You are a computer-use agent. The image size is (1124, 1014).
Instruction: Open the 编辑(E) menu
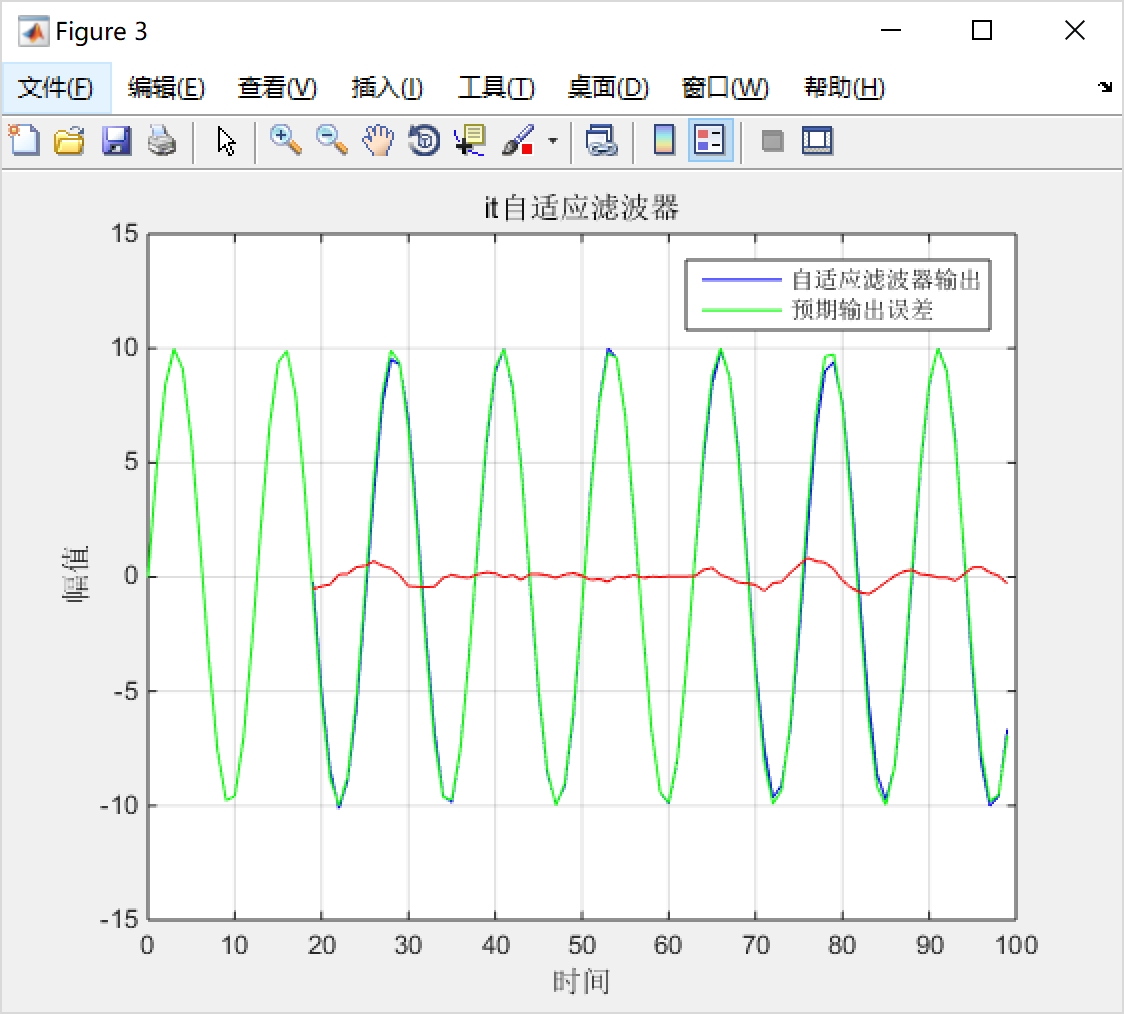[x=166, y=87]
